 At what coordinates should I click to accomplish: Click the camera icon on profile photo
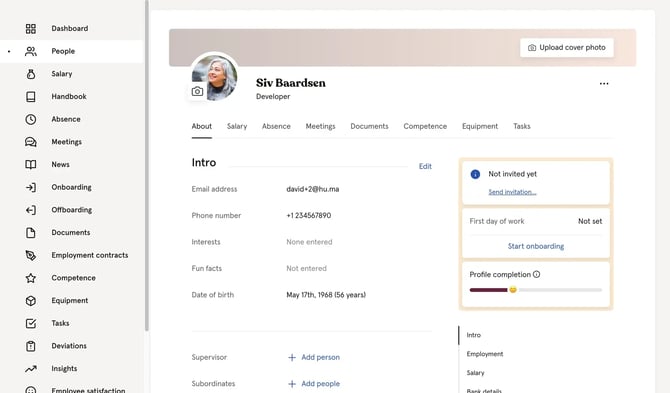point(197,91)
